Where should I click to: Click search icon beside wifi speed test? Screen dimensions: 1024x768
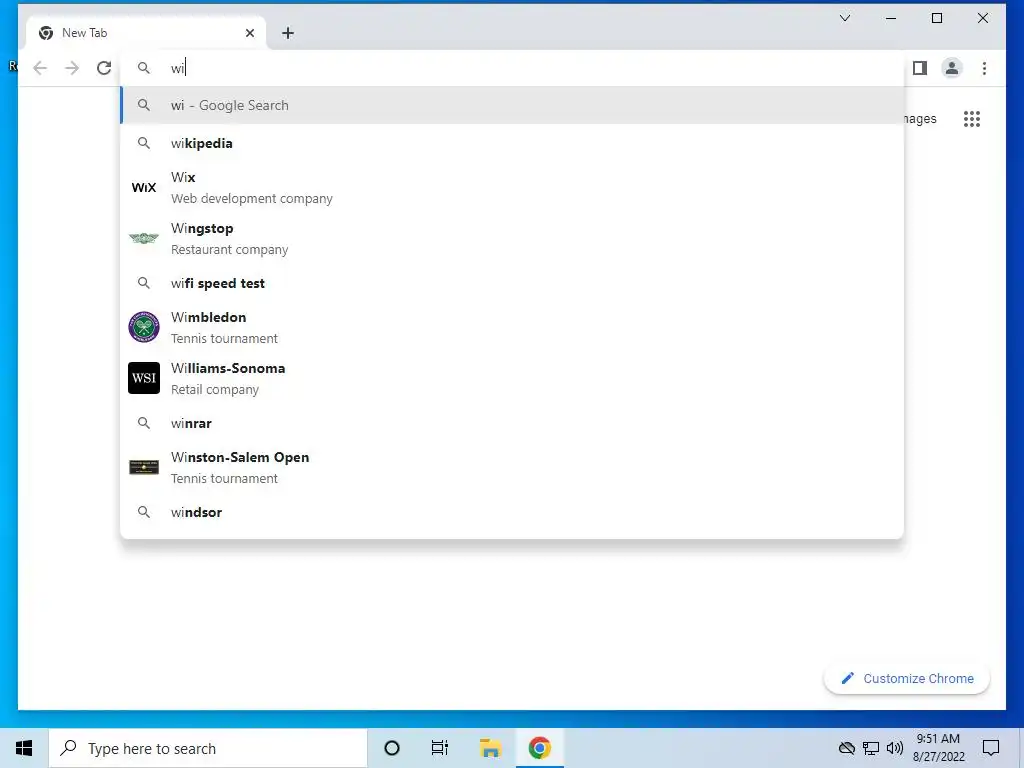144,283
